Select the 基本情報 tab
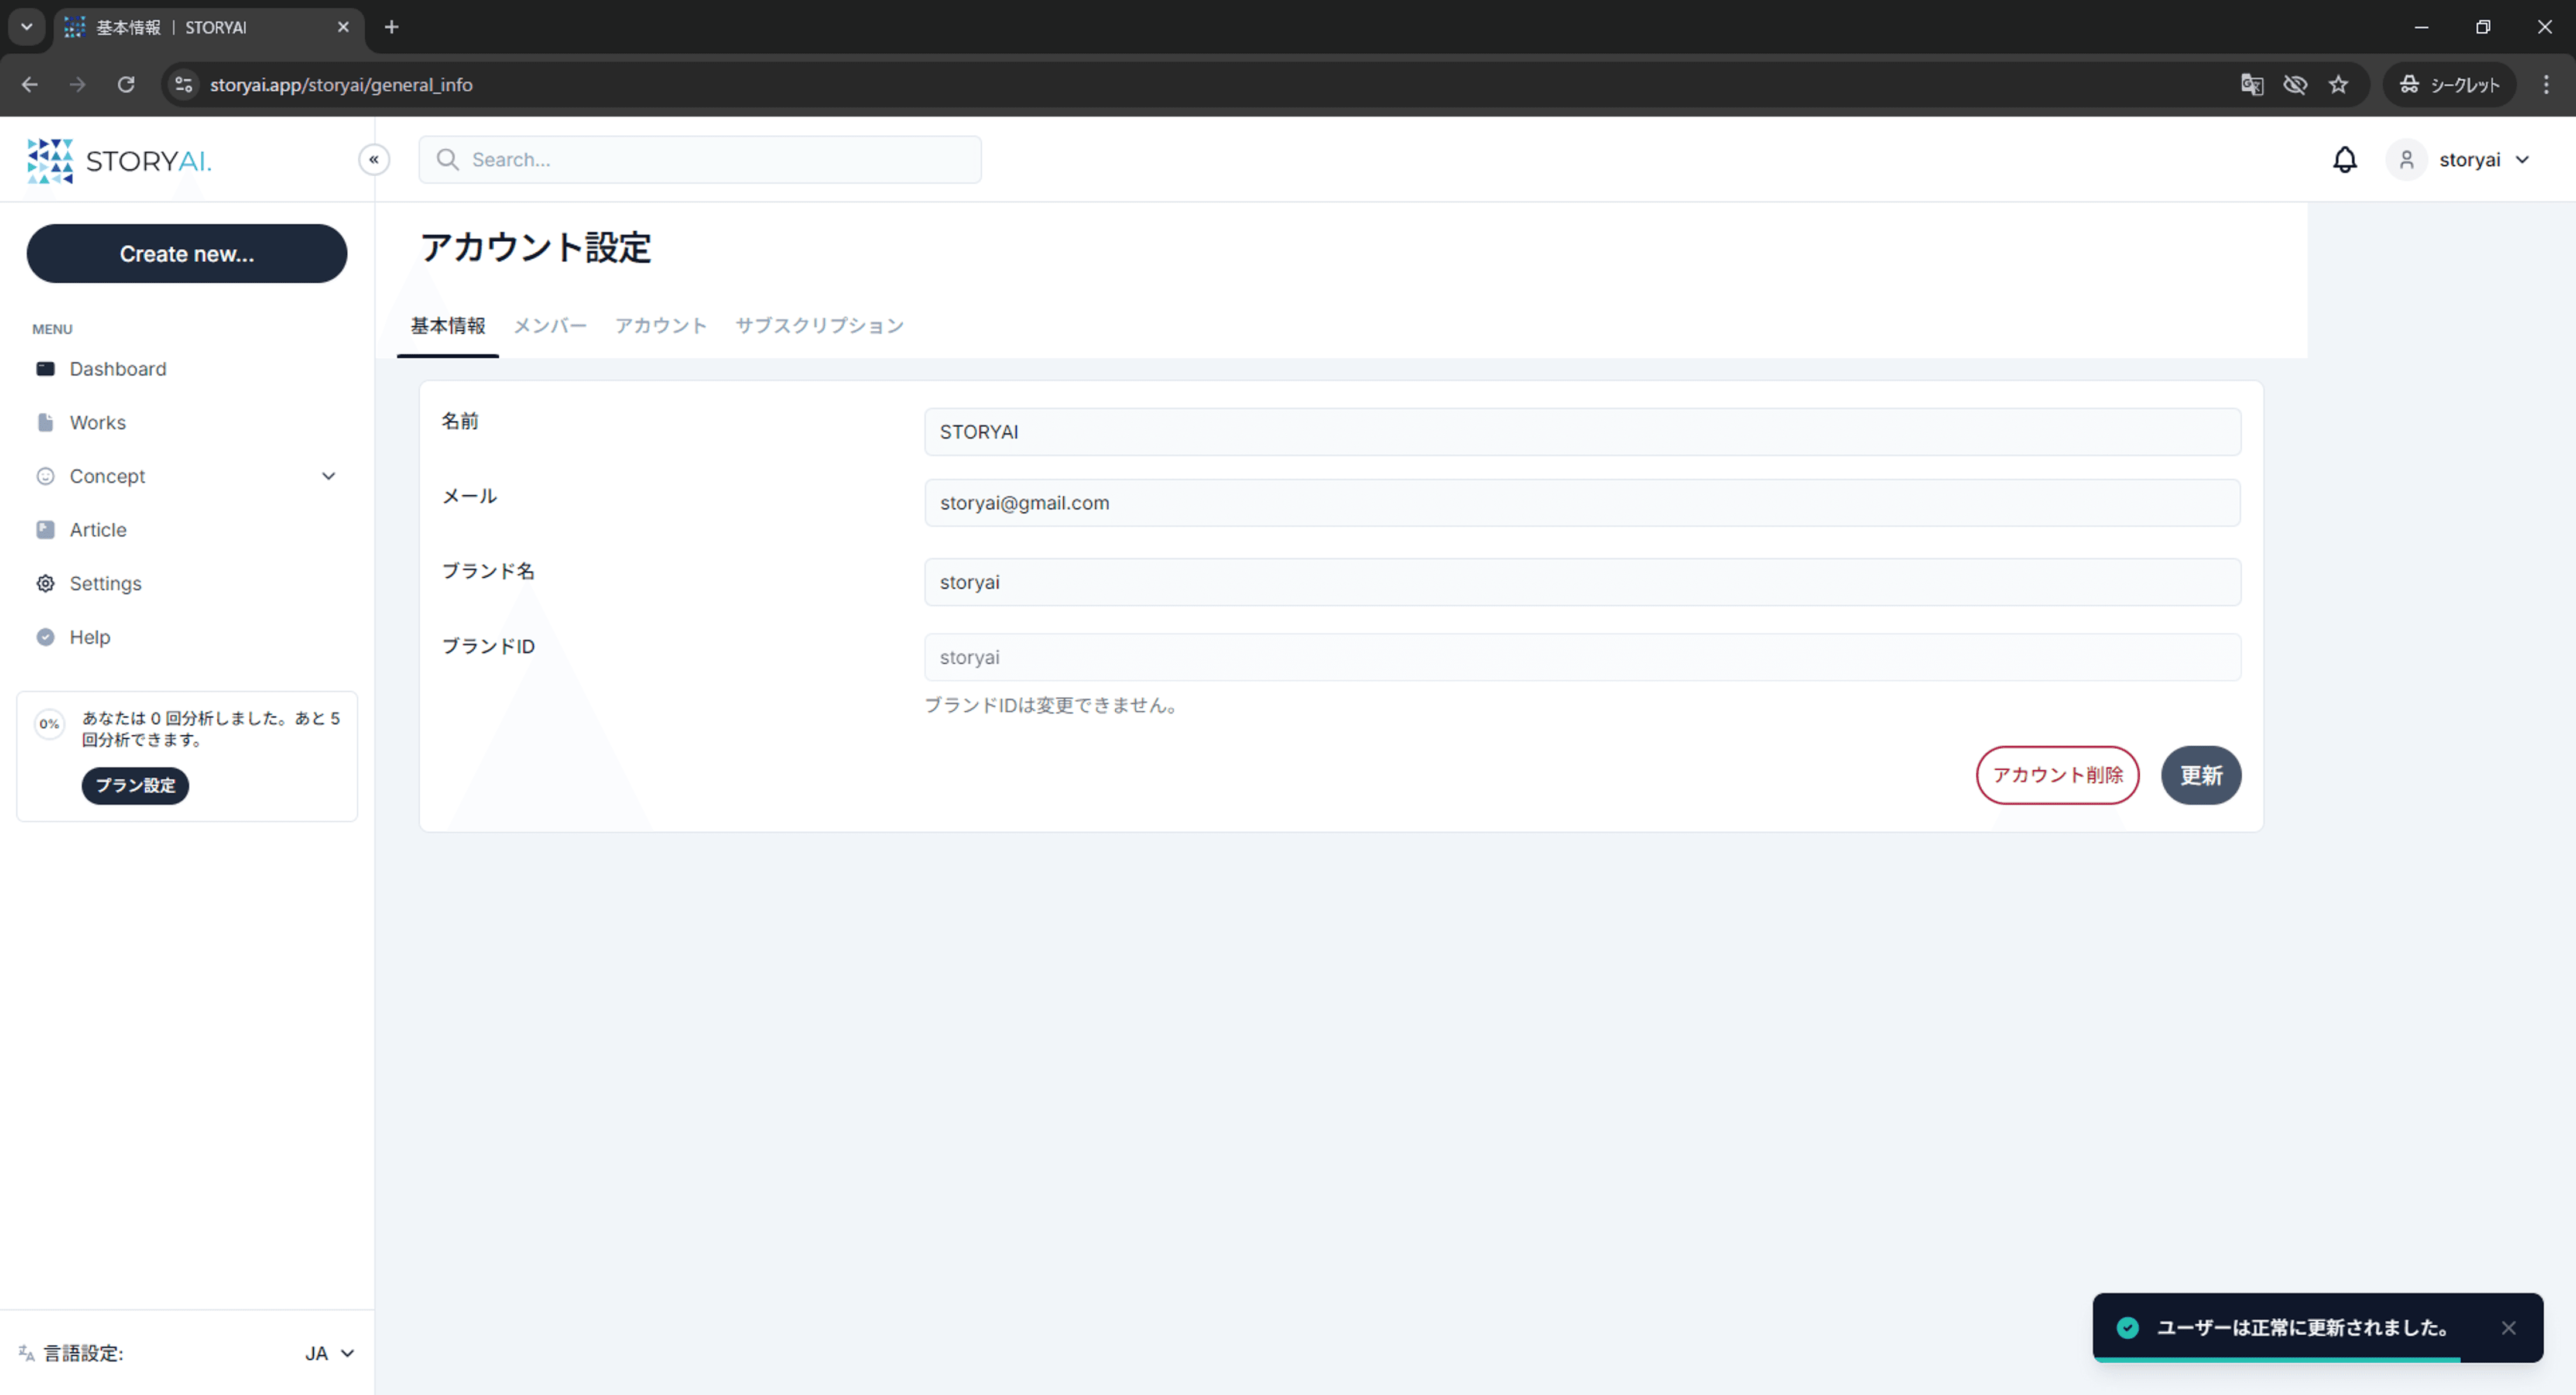 coord(448,326)
